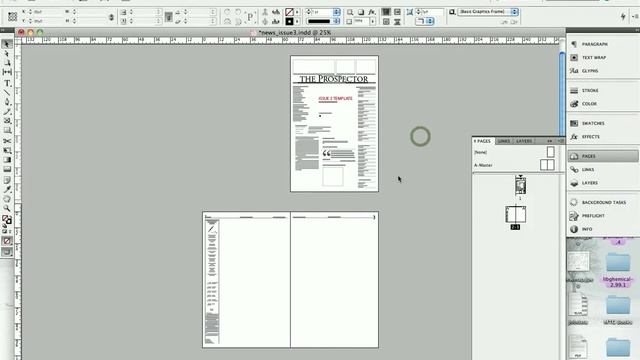Image resolution: width=640 pixels, height=360 pixels.
Task: Open the stroke weight dropdown
Action: (x=337, y=12)
